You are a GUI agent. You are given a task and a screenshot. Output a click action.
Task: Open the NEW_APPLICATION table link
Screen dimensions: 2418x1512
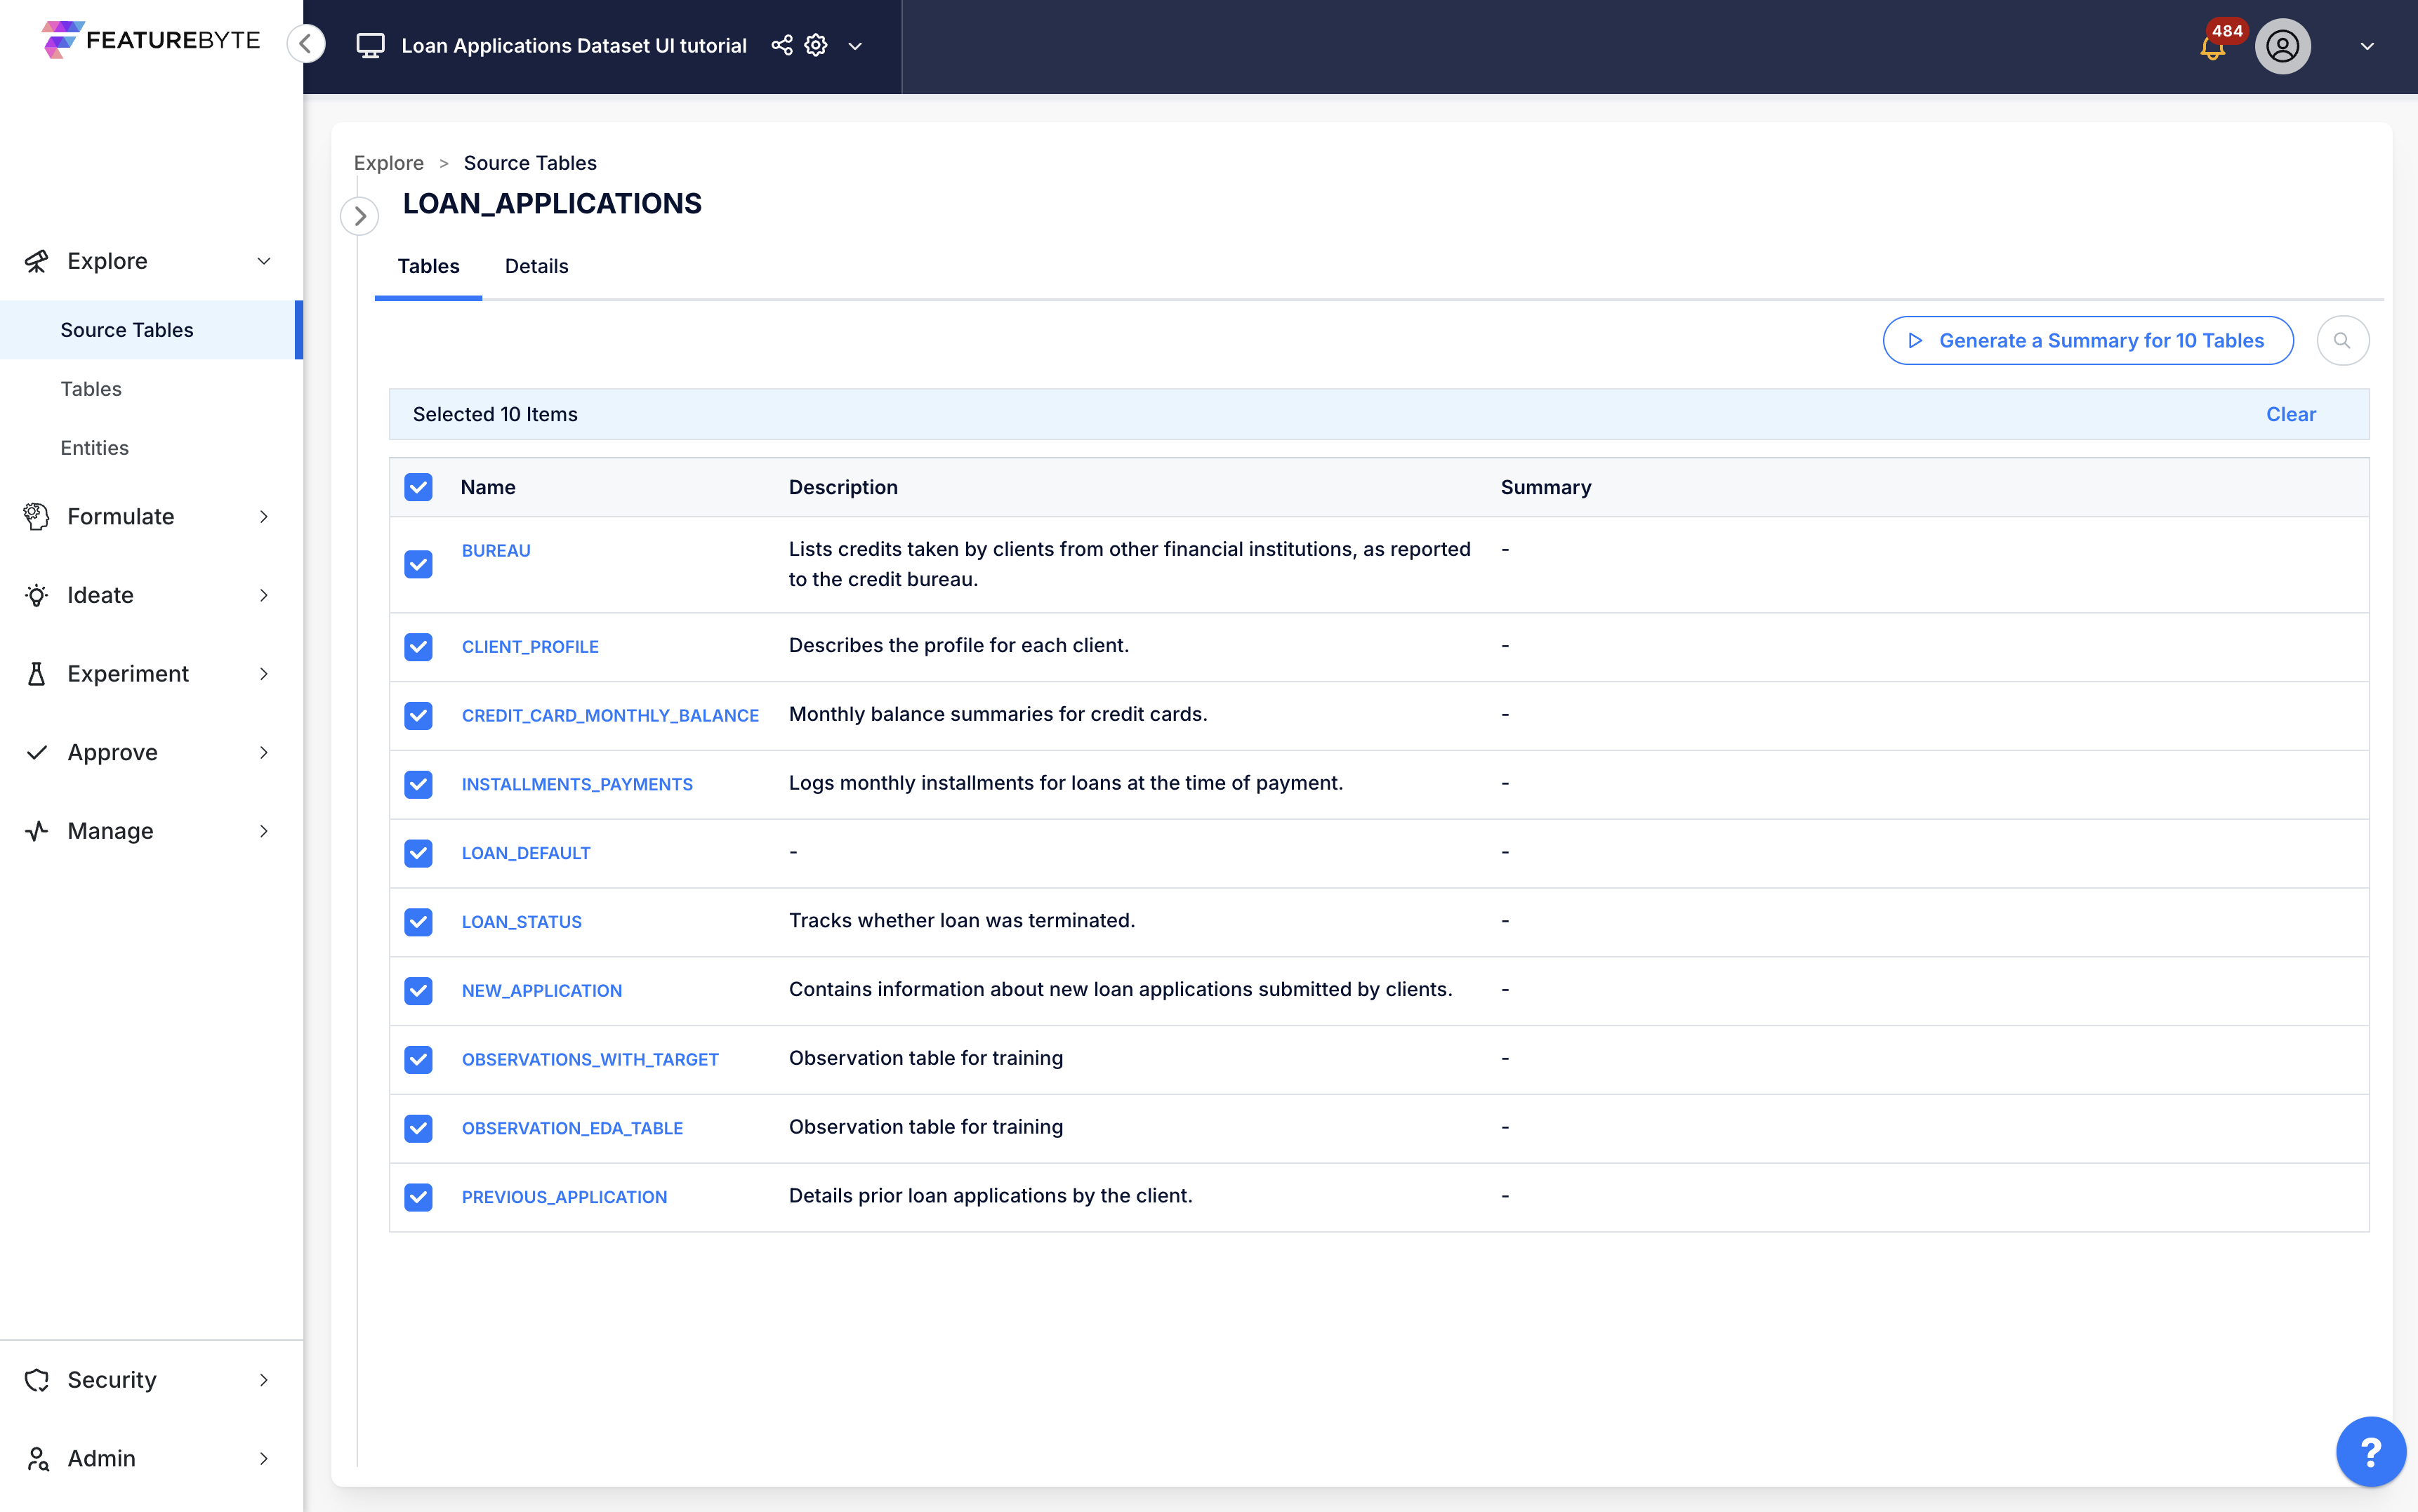click(x=541, y=991)
